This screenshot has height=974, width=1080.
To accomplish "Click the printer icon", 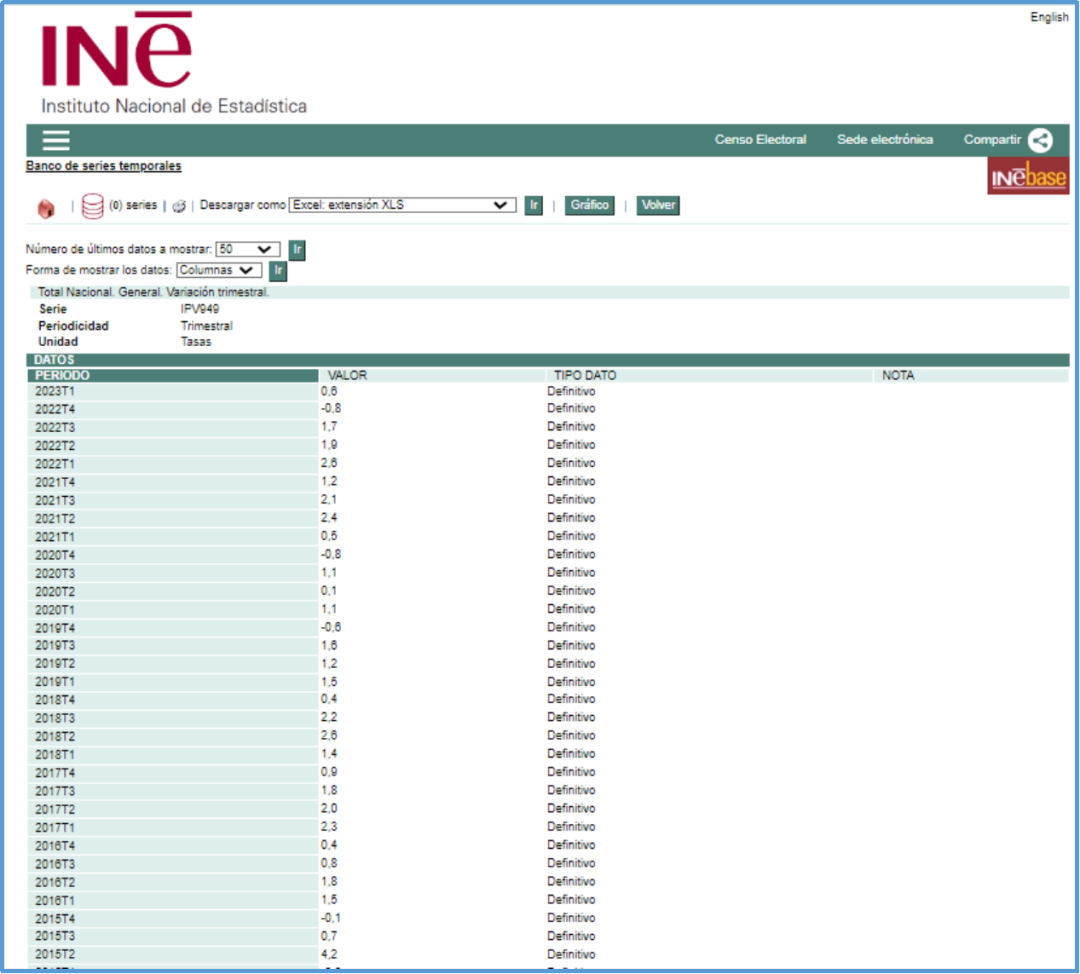I will [x=179, y=206].
